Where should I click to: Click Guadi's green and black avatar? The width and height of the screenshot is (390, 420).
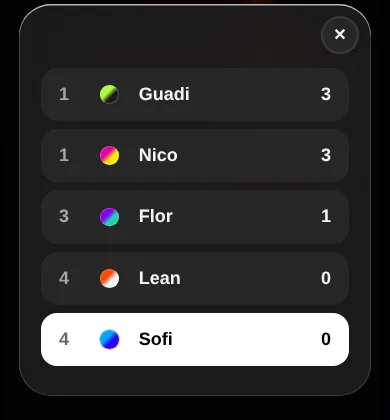[x=109, y=94]
